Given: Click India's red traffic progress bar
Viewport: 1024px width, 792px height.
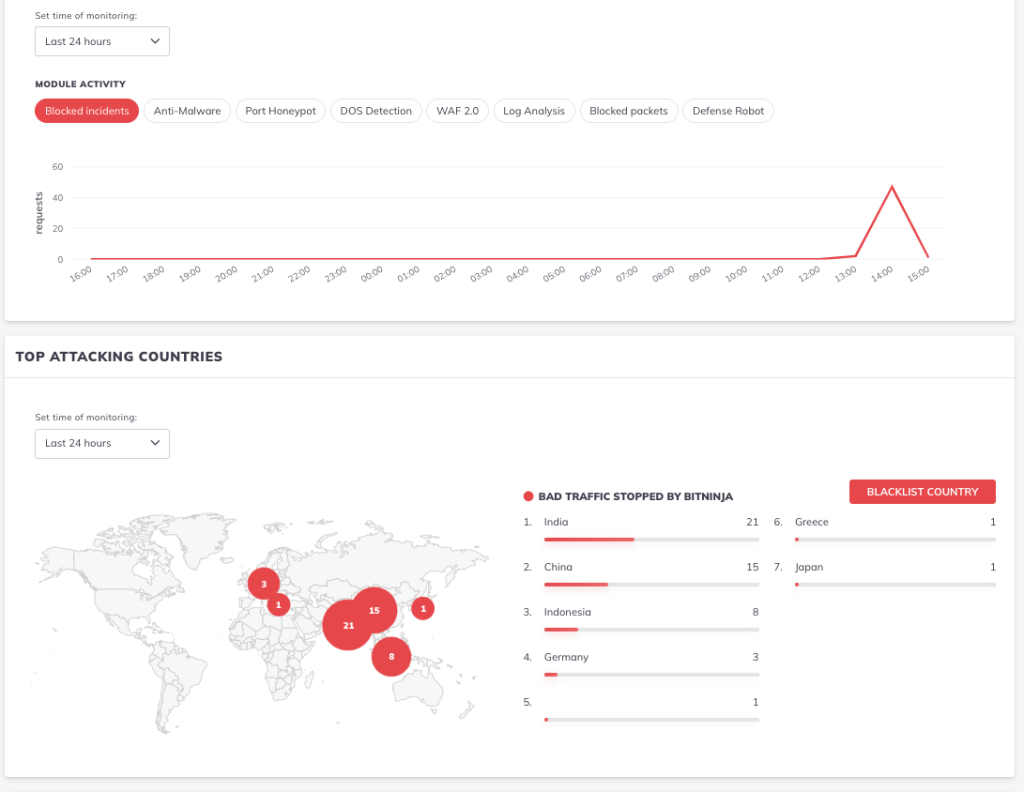Looking at the screenshot, I should [x=590, y=539].
